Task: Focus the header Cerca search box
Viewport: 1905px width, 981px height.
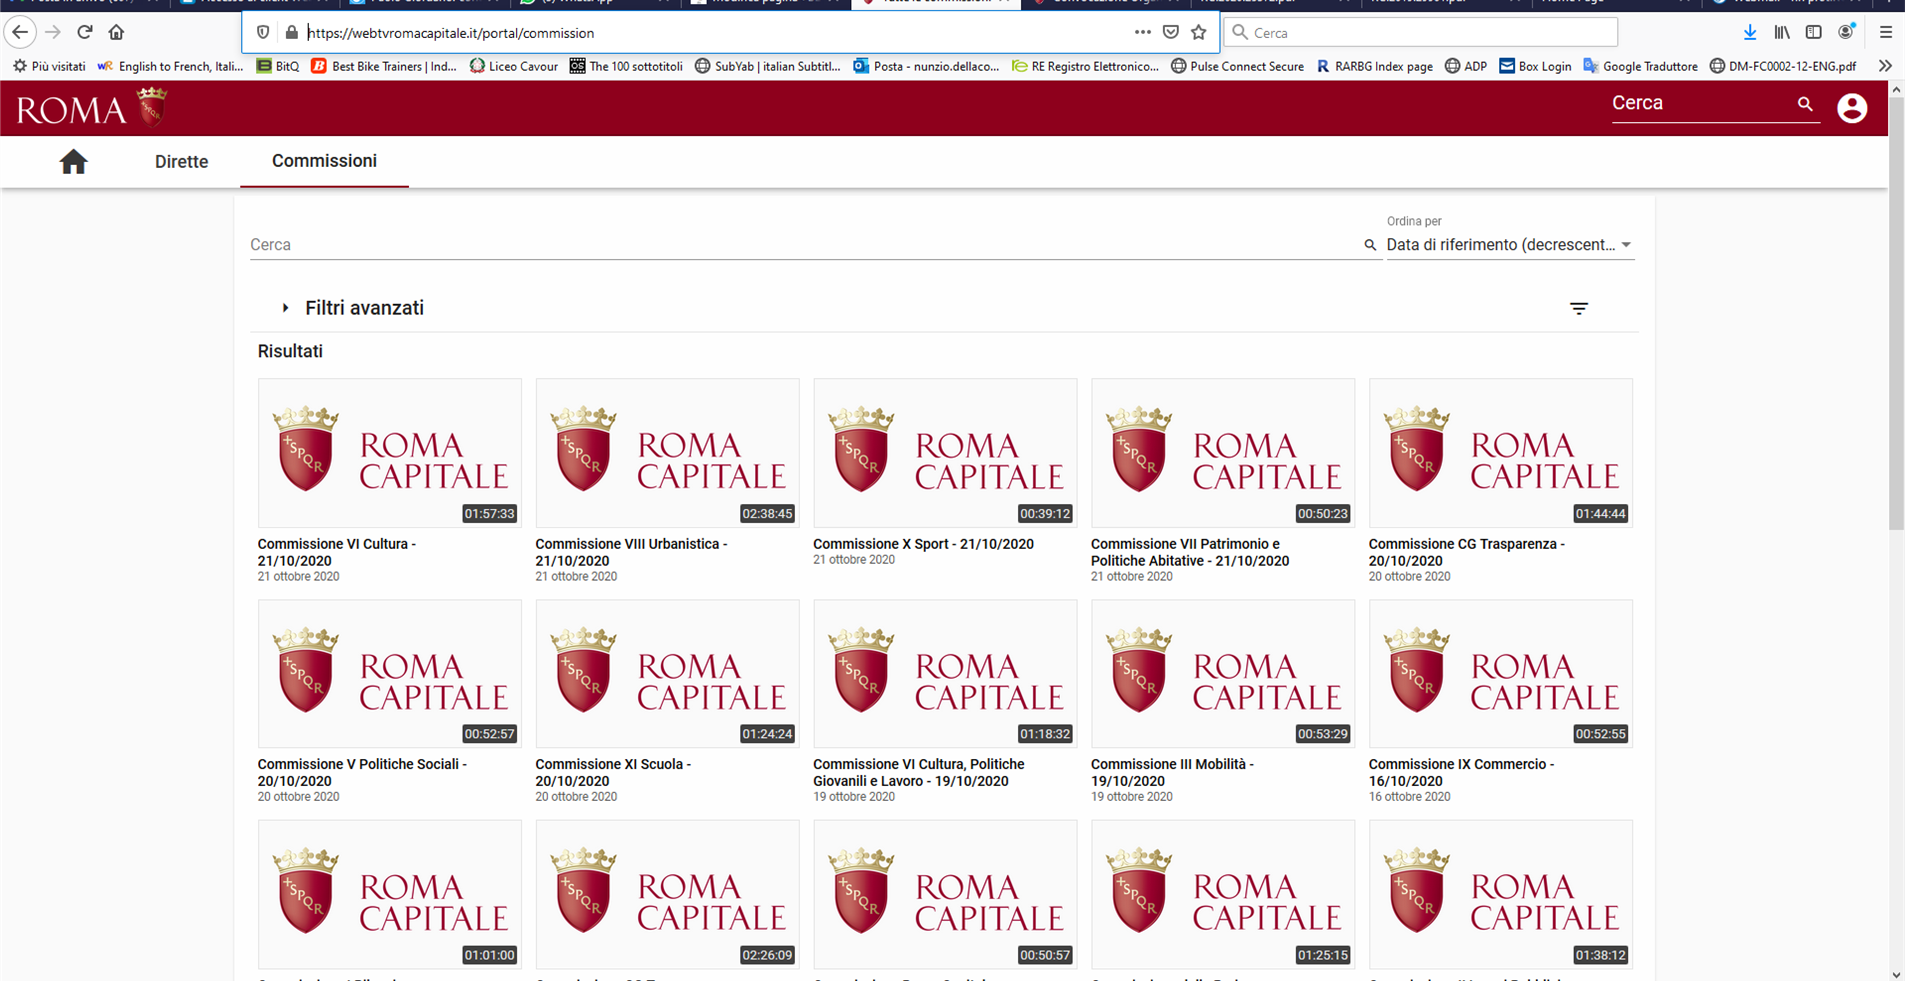Action: (x=1702, y=104)
